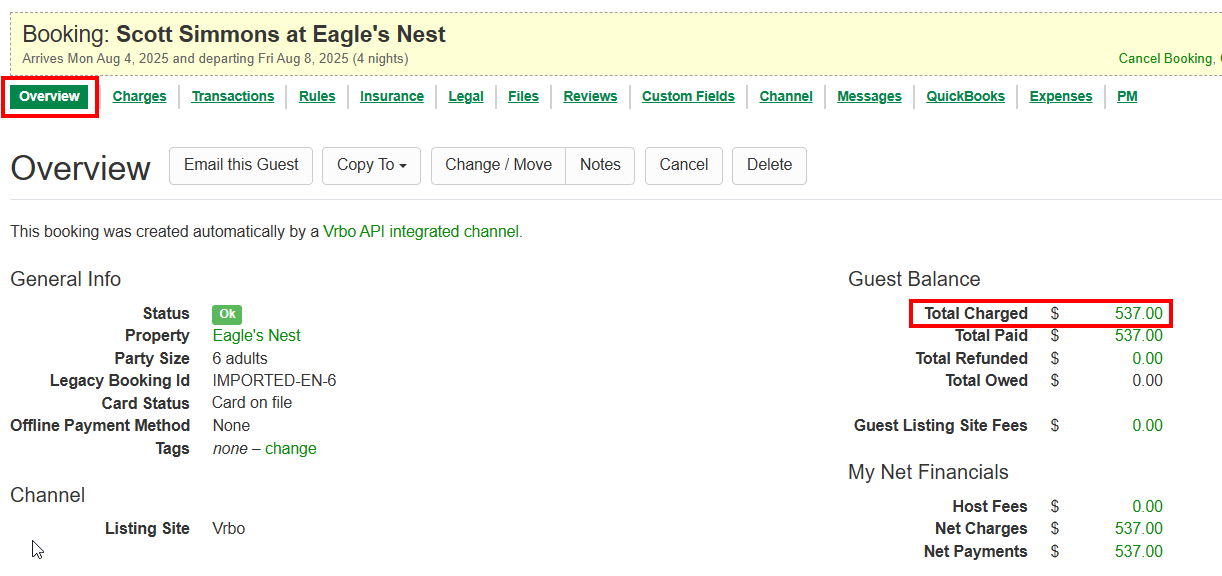Go to the Rules tab
Screen dimensions: 1222x576
[x=317, y=97]
